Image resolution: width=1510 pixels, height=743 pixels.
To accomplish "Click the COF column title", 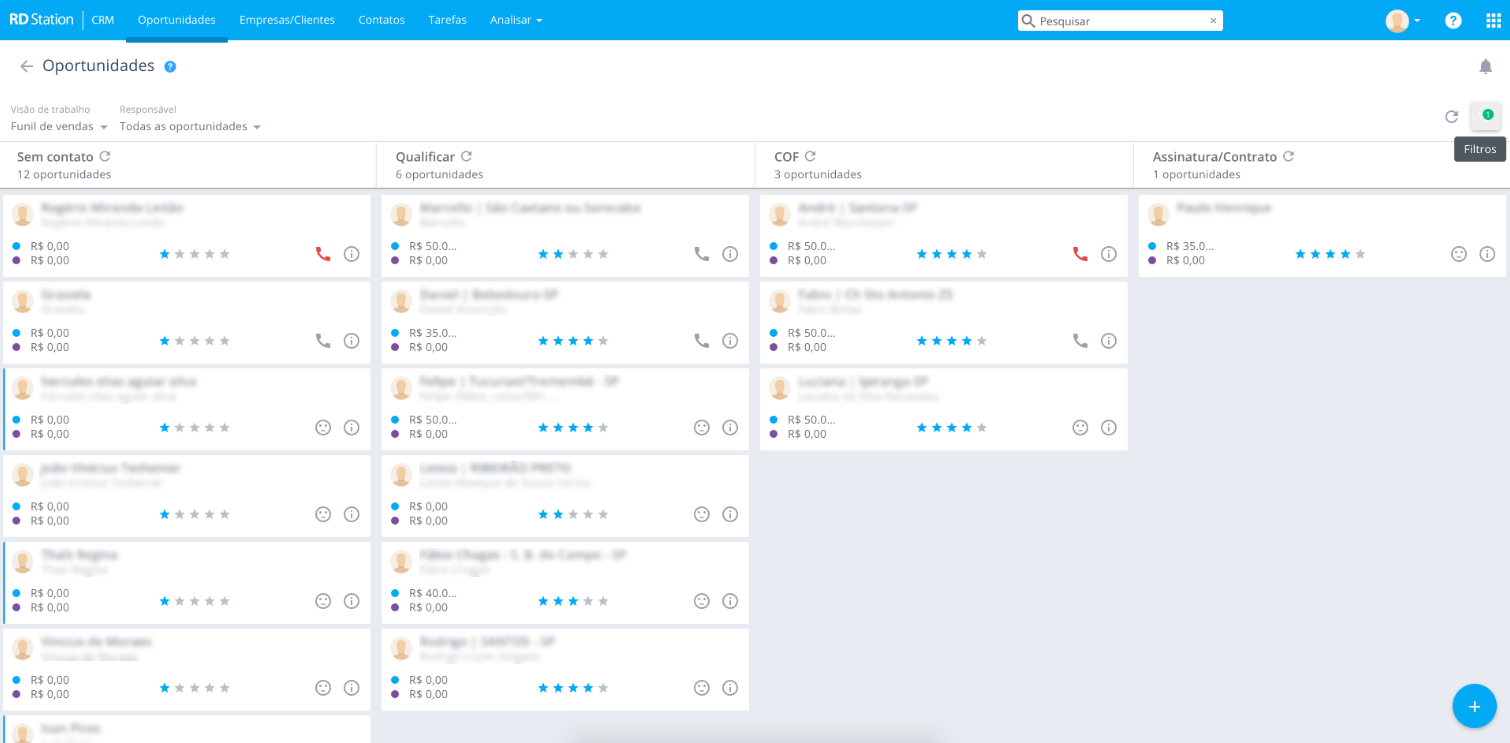I will click(x=786, y=157).
